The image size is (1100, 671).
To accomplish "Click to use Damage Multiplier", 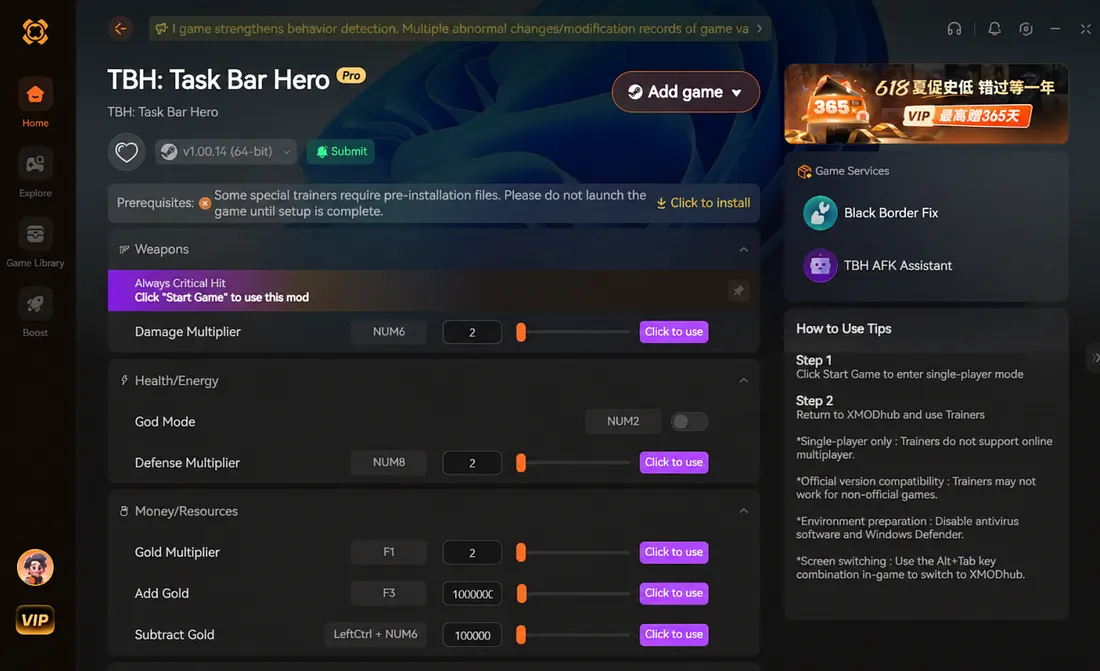I will pos(673,332).
